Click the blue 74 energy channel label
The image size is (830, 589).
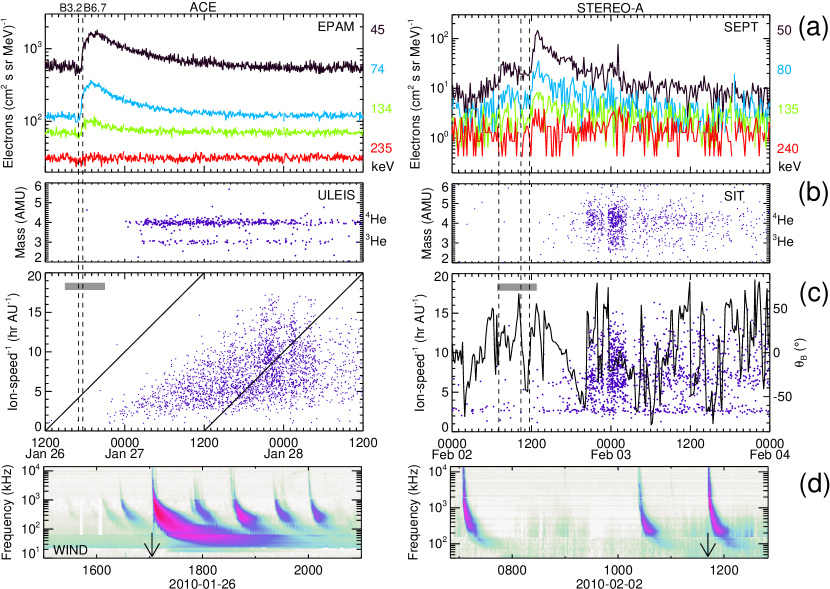[x=378, y=70]
